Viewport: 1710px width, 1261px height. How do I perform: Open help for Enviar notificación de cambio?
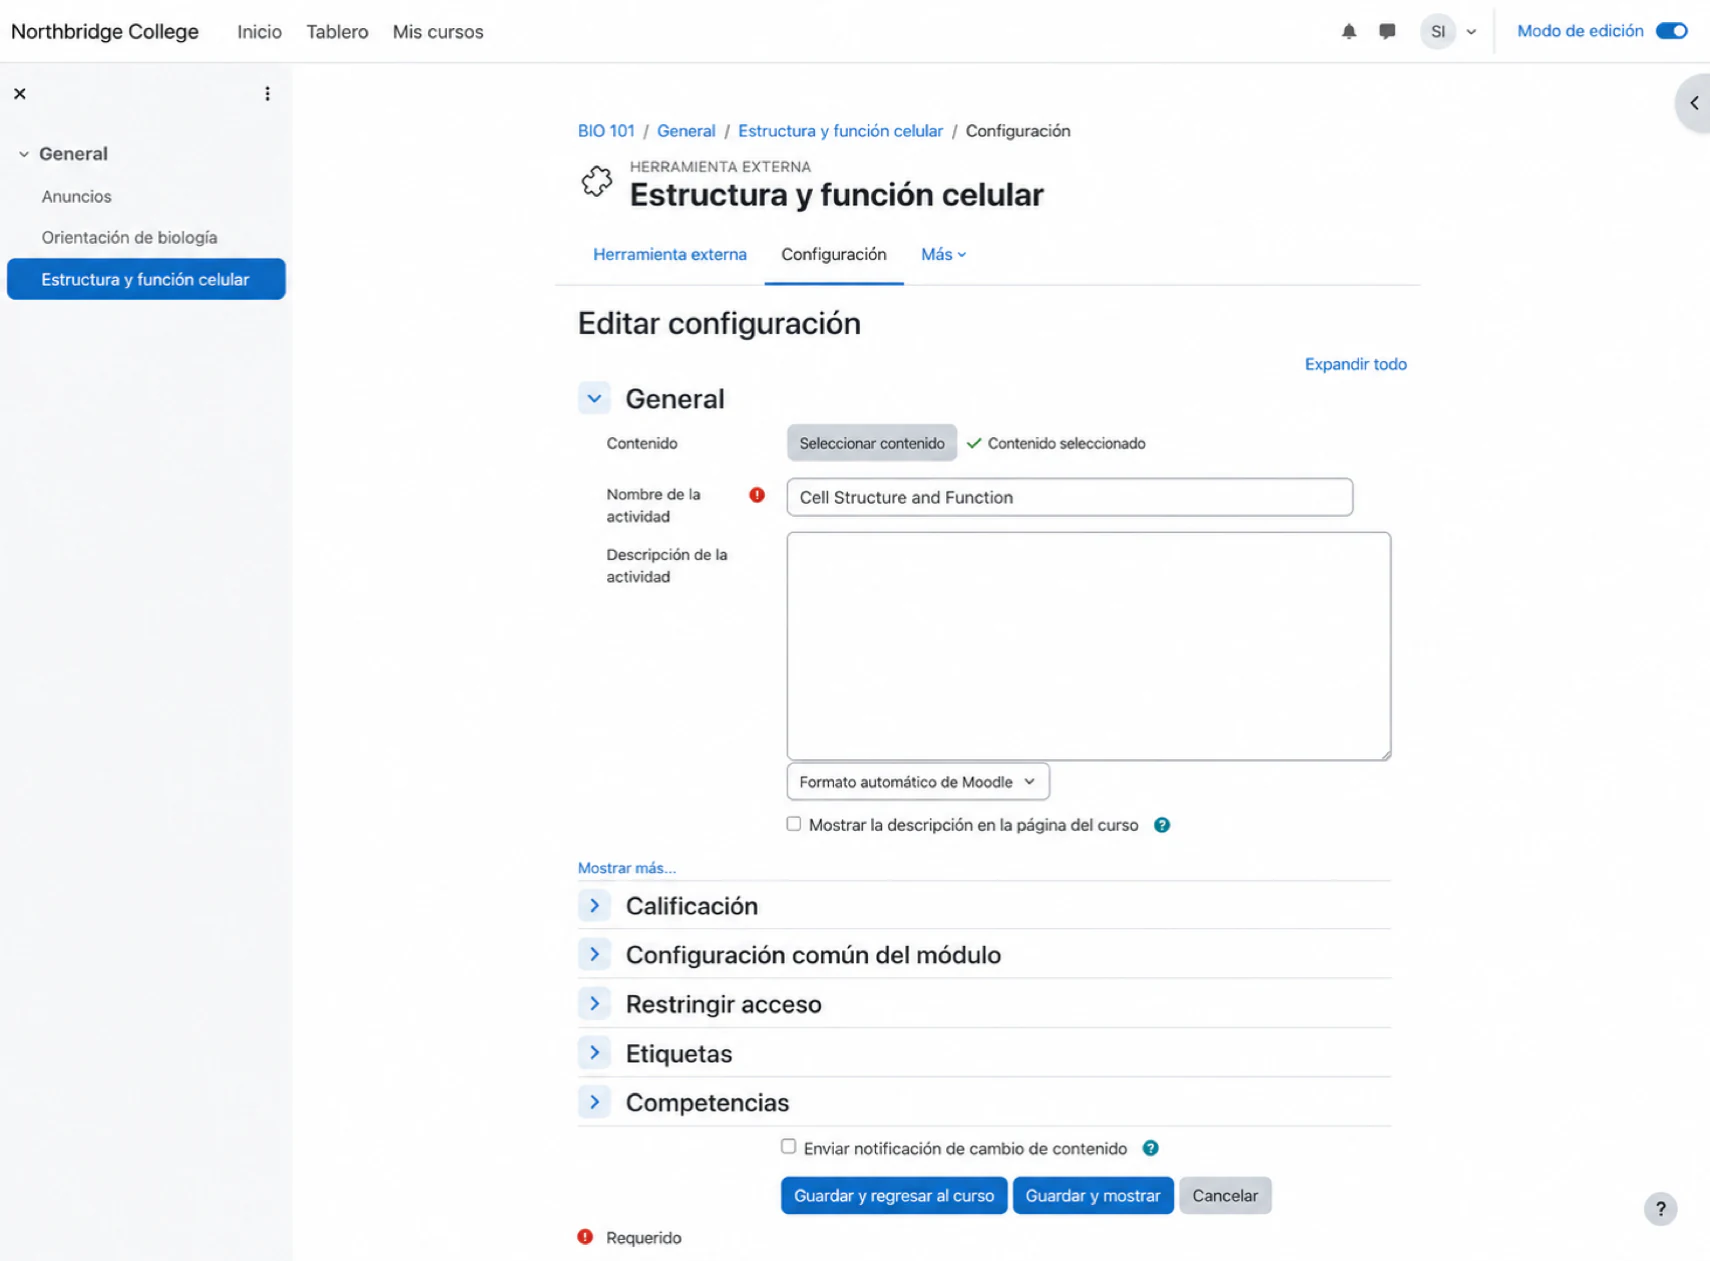click(1150, 1148)
